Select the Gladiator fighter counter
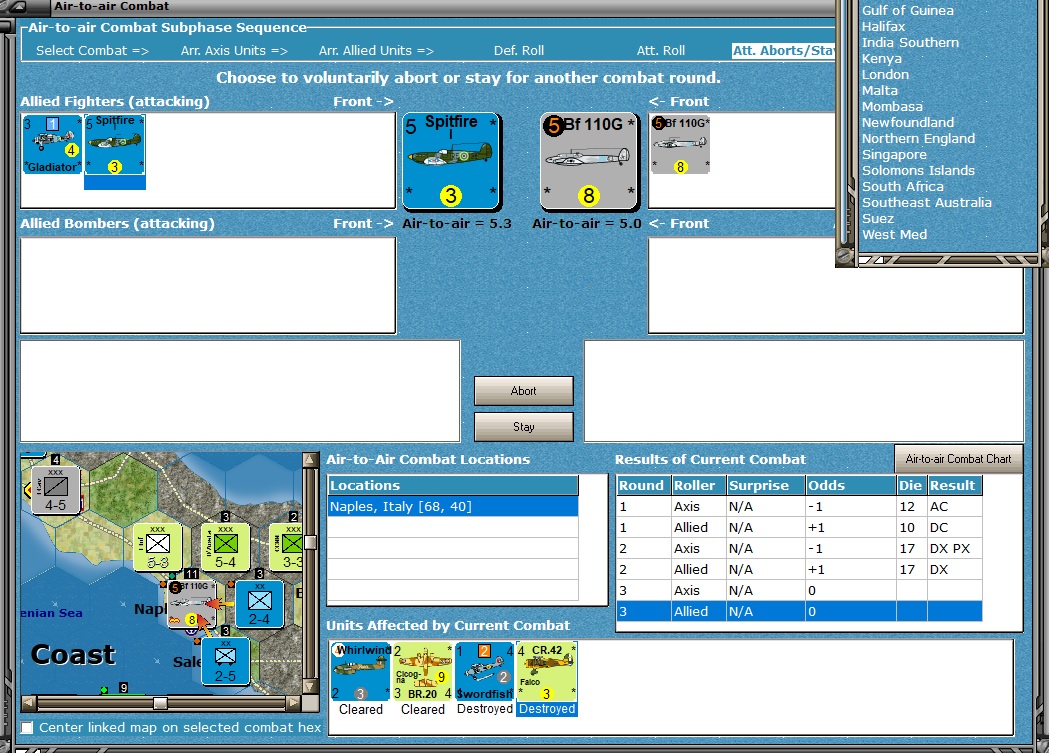This screenshot has width=1049, height=753. click(x=52, y=144)
